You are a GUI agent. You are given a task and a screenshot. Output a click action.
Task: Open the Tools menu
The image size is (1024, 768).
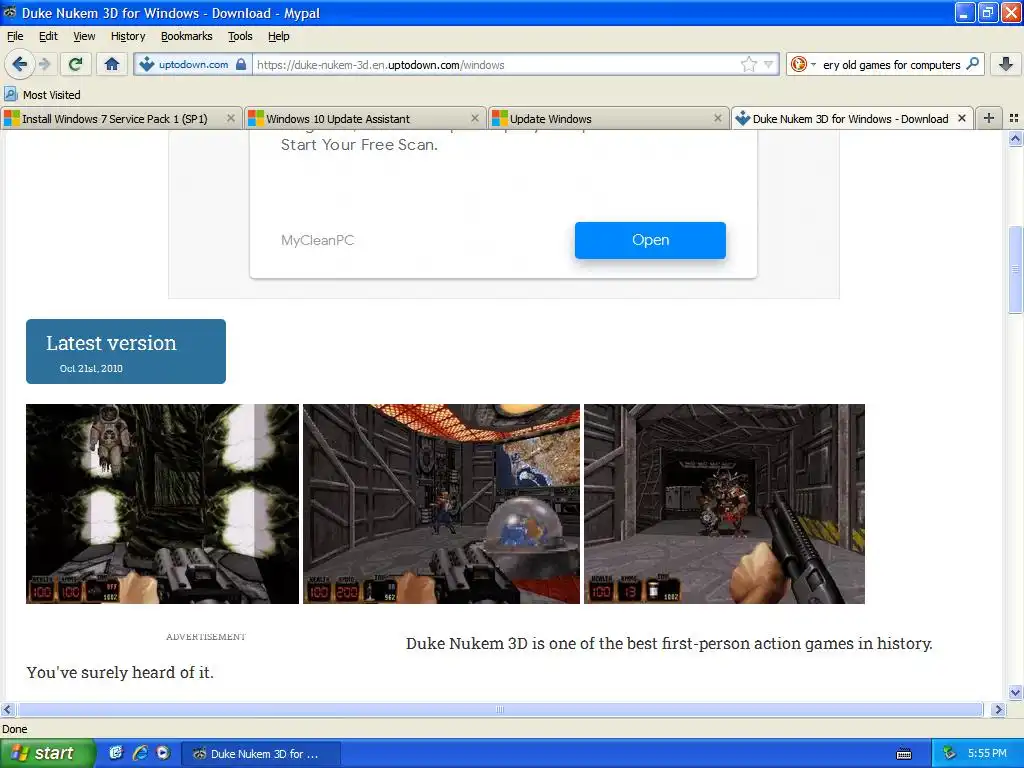click(240, 36)
